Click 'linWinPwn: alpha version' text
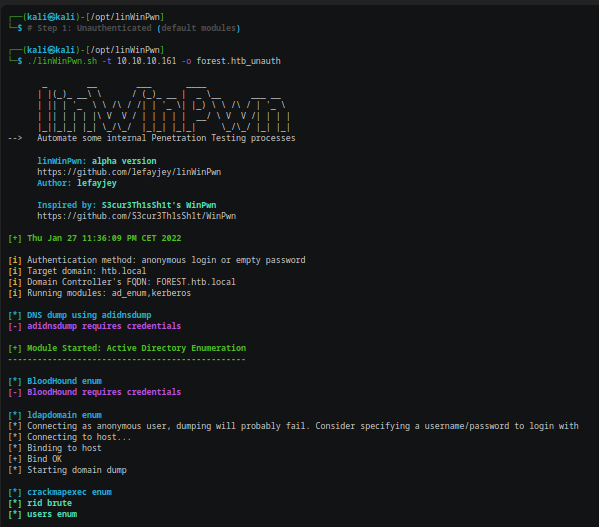Screen dimensions: 599x527 [97, 161]
